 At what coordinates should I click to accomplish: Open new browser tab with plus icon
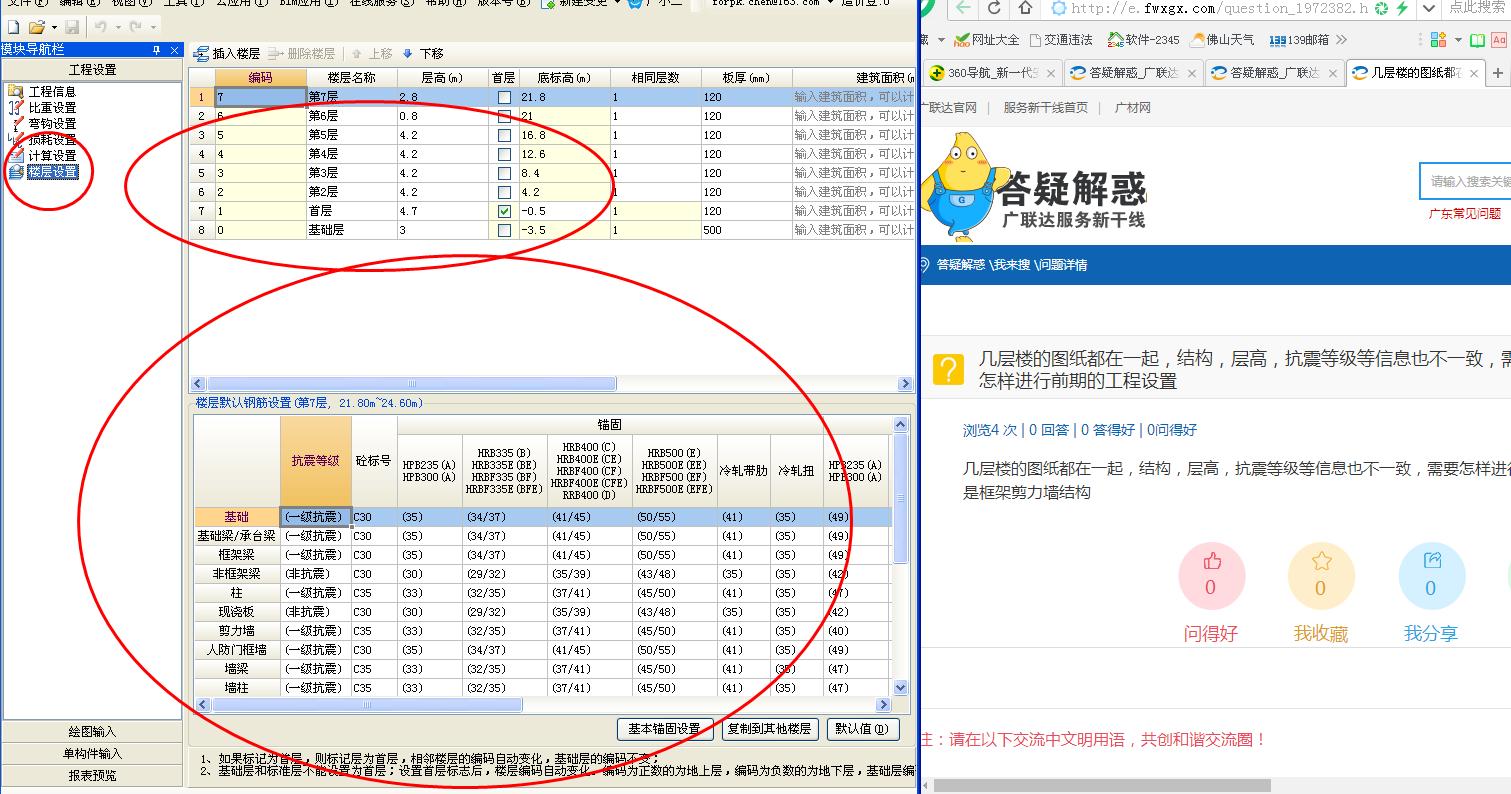tap(1497, 73)
